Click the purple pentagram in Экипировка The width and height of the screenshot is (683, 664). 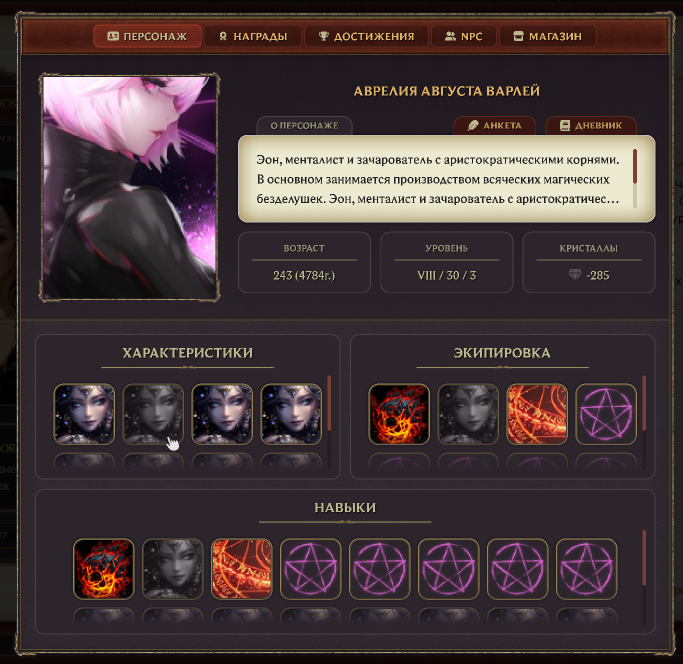pos(606,414)
